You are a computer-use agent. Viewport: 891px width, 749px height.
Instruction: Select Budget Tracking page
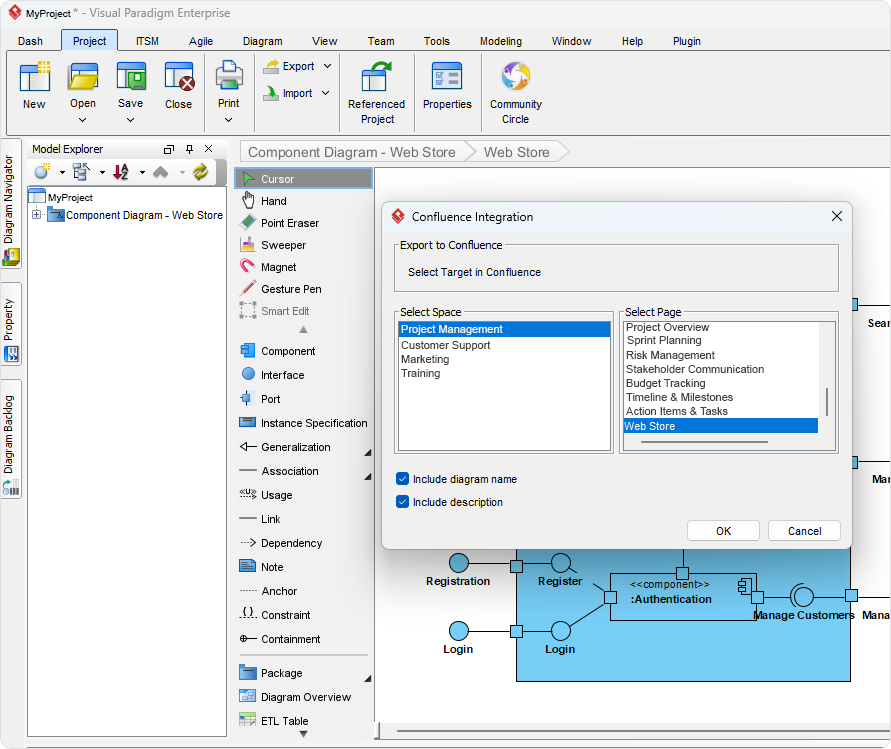click(x=665, y=383)
